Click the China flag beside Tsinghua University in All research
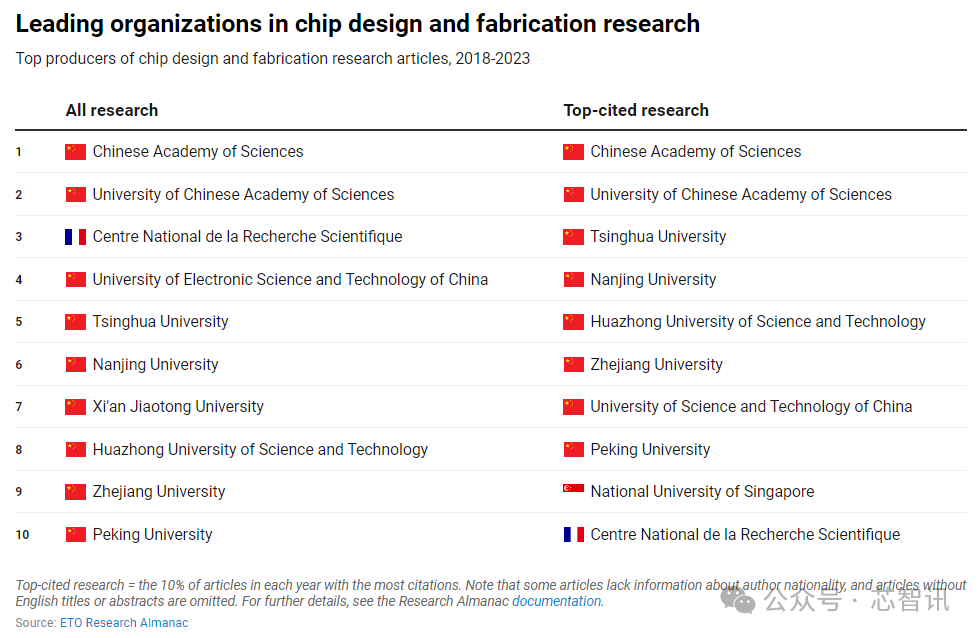 tap(75, 322)
